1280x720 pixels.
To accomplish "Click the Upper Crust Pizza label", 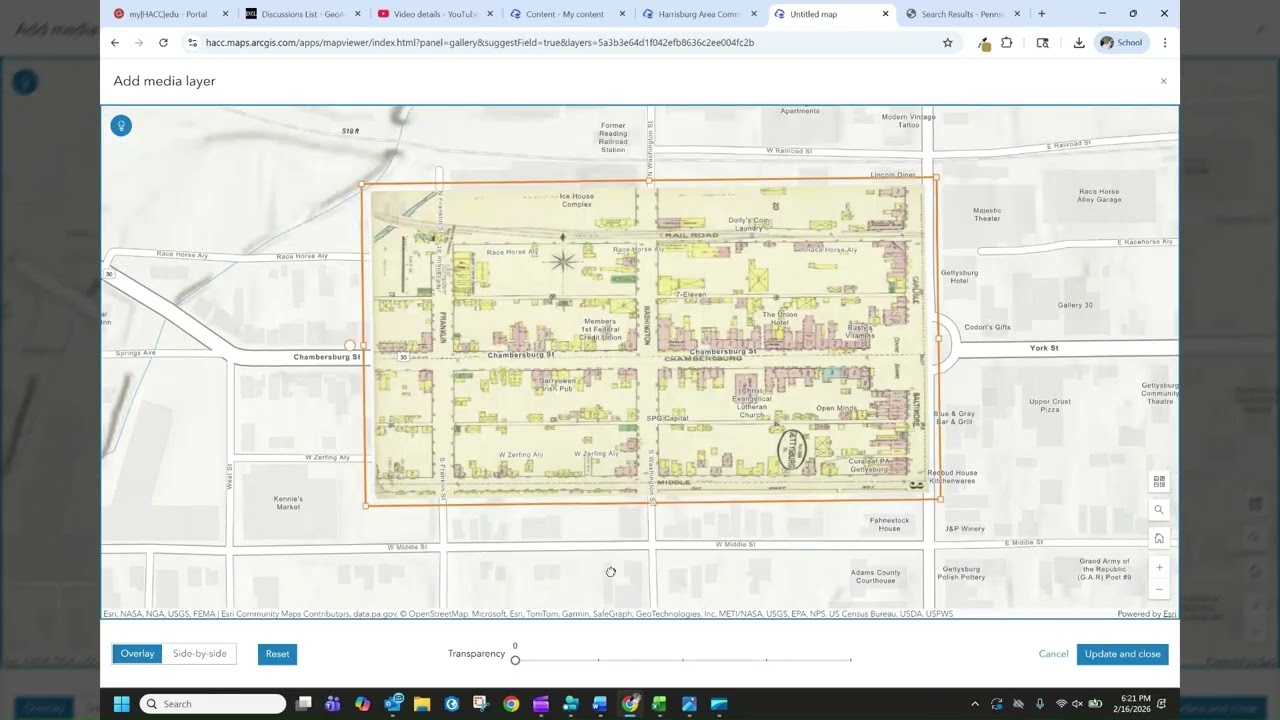I will tap(1050, 405).
